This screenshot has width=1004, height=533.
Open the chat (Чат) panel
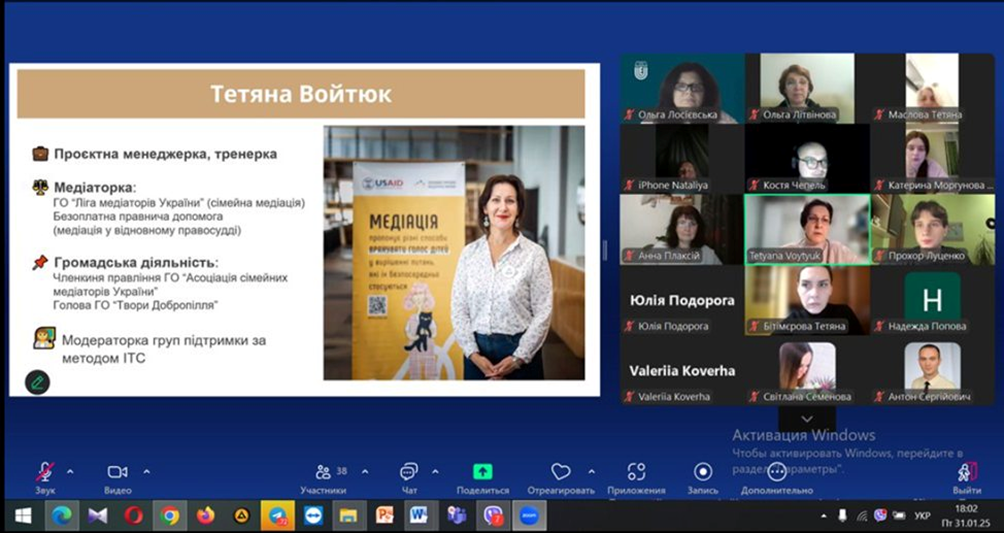[x=408, y=472]
